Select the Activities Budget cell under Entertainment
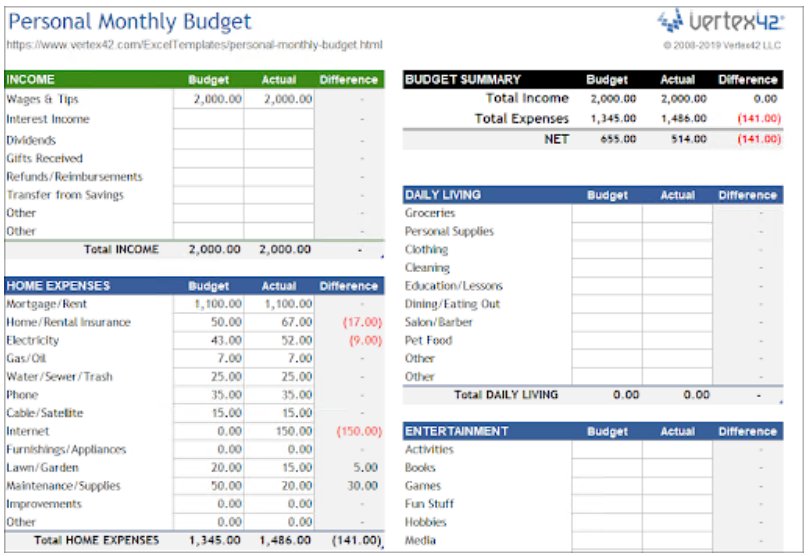Image resolution: width=809 pixels, height=556 pixels. pos(607,450)
